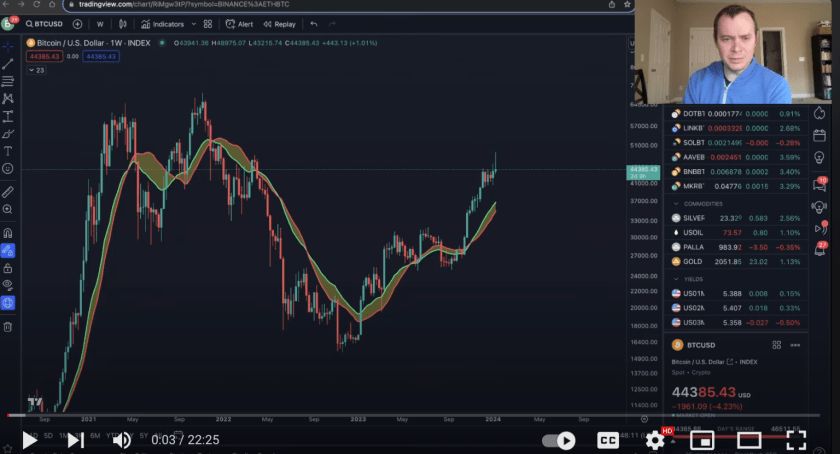Toggle the autoplay switch
This screenshot has width=840, height=454.
click(559, 441)
